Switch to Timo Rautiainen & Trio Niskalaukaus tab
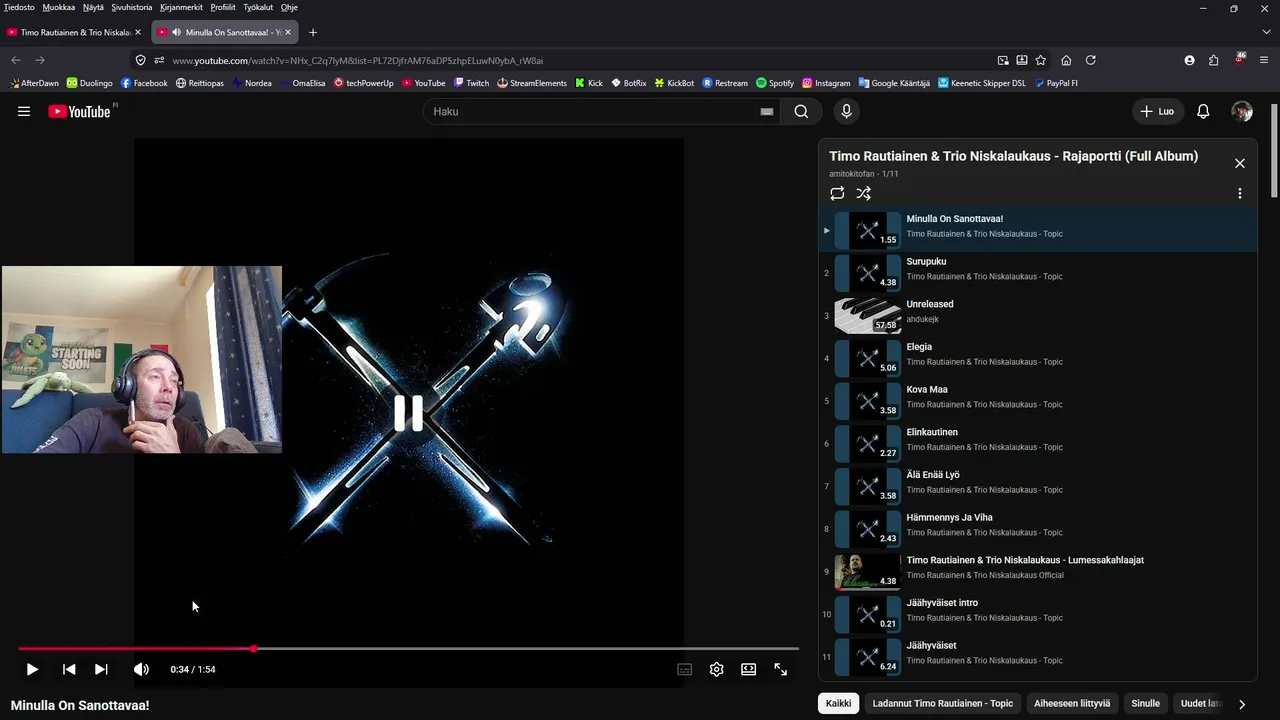This screenshot has width=1280, height=720. [x=74, y=32]
